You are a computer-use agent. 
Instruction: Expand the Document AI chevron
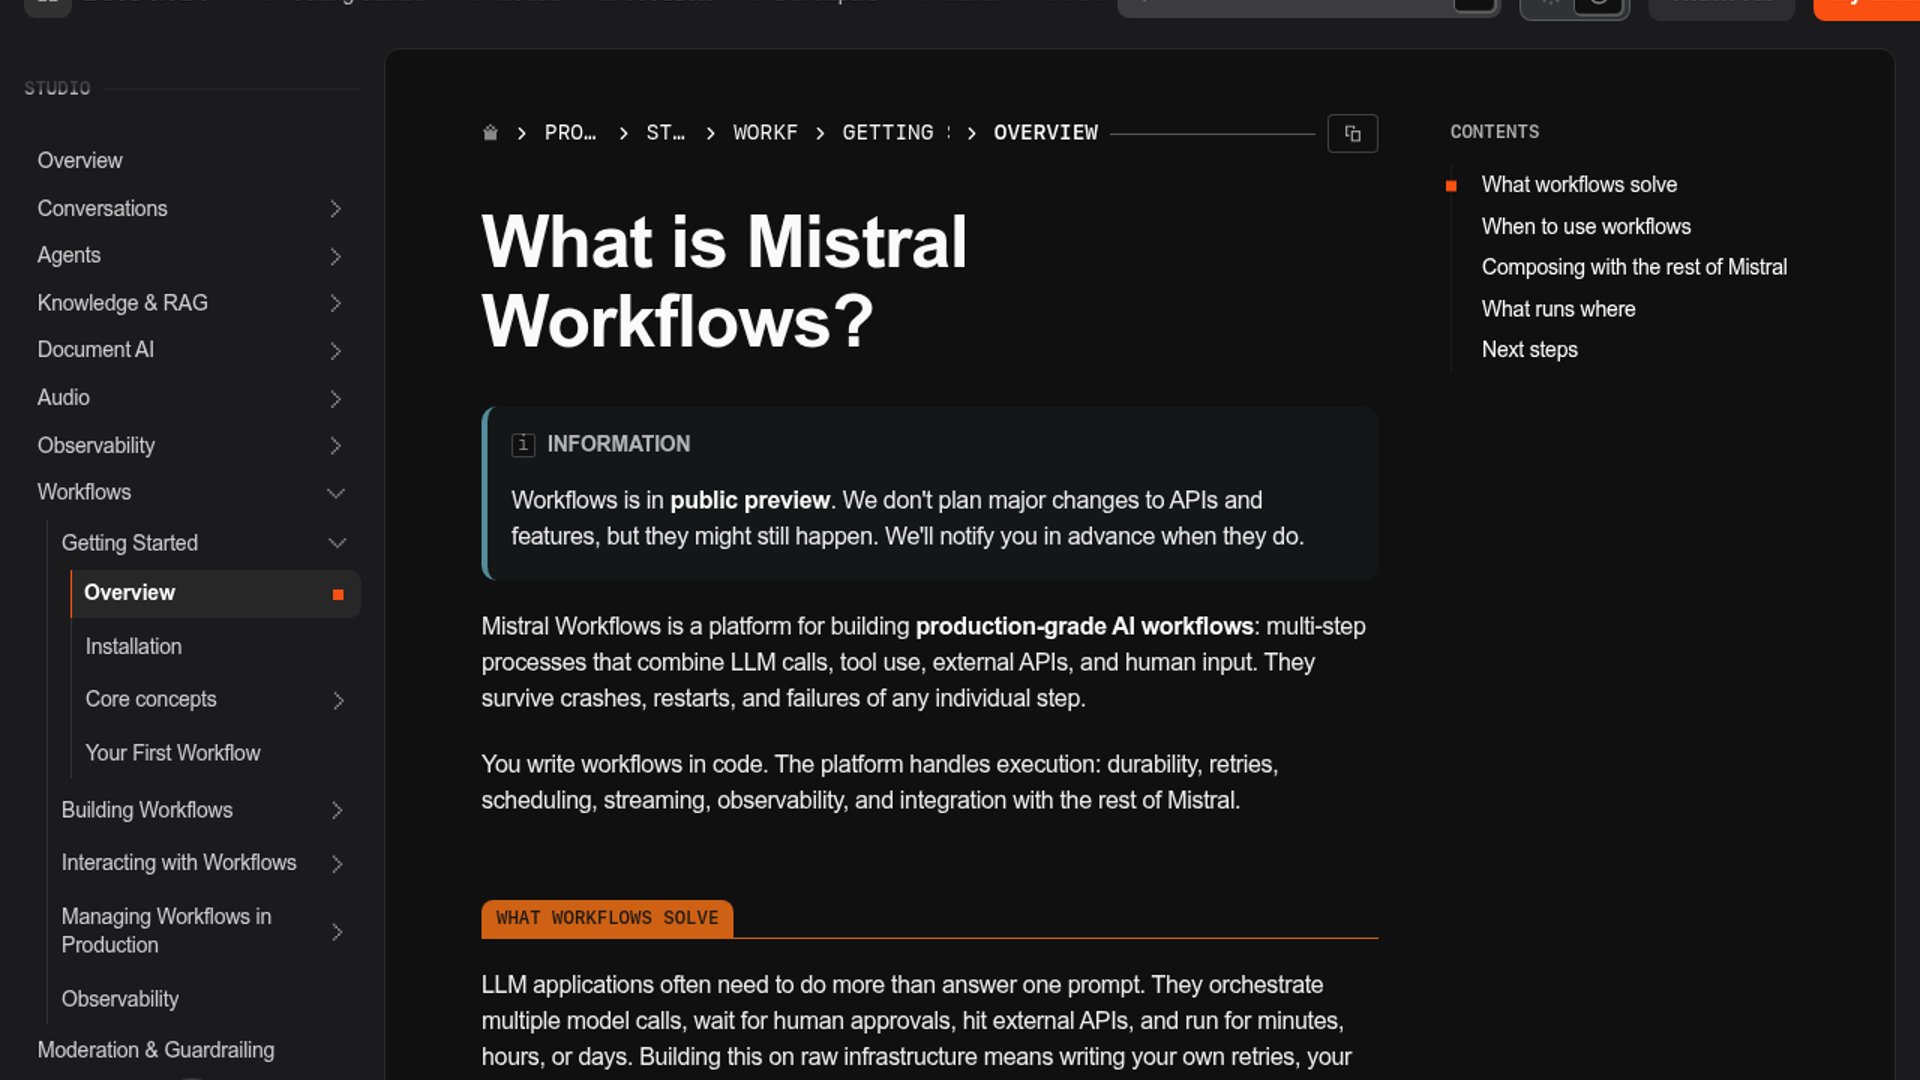pos(336,351)
